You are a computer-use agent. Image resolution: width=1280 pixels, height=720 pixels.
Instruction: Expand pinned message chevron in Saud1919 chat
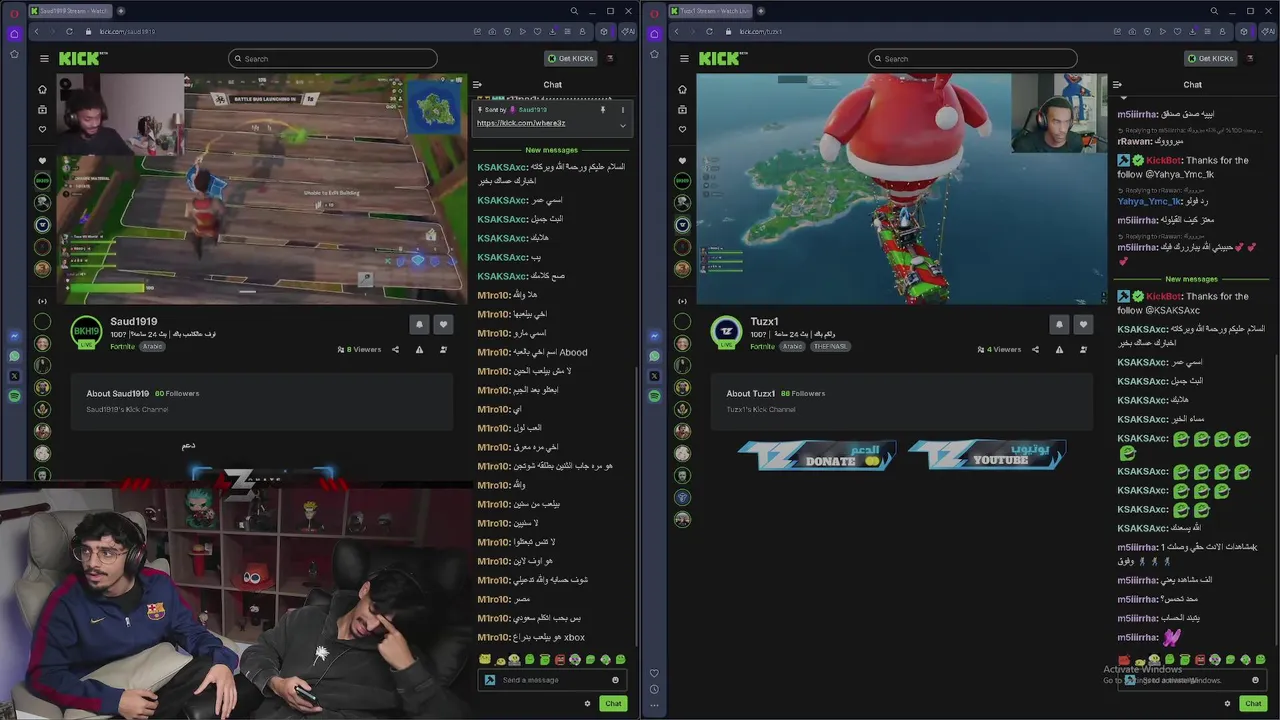[622, 124]
